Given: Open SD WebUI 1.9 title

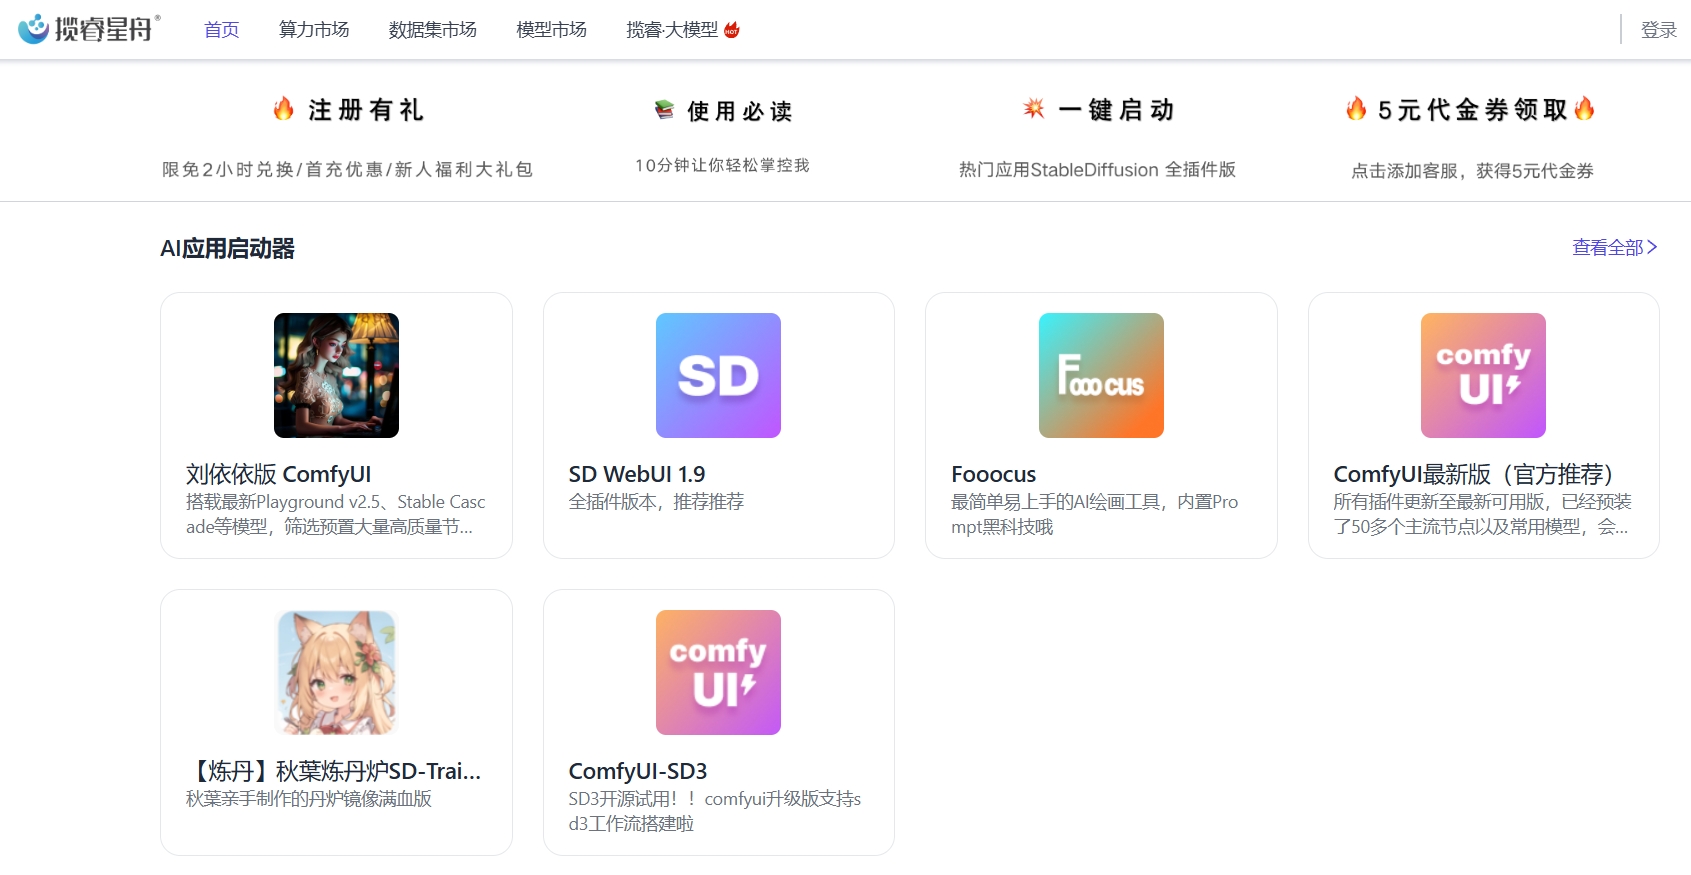Looking at the screenshot, I should pos(637,474).
